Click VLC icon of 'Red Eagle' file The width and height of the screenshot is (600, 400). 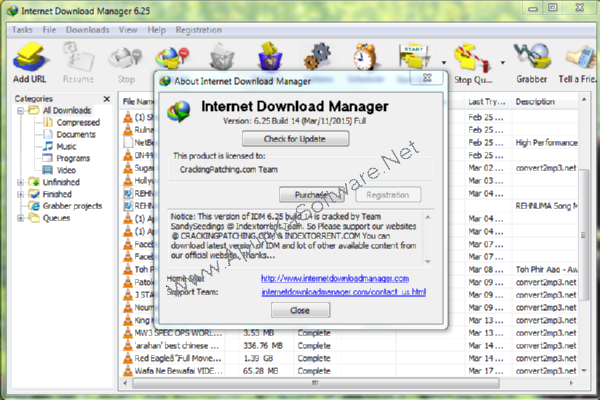[x=127, y=358]
